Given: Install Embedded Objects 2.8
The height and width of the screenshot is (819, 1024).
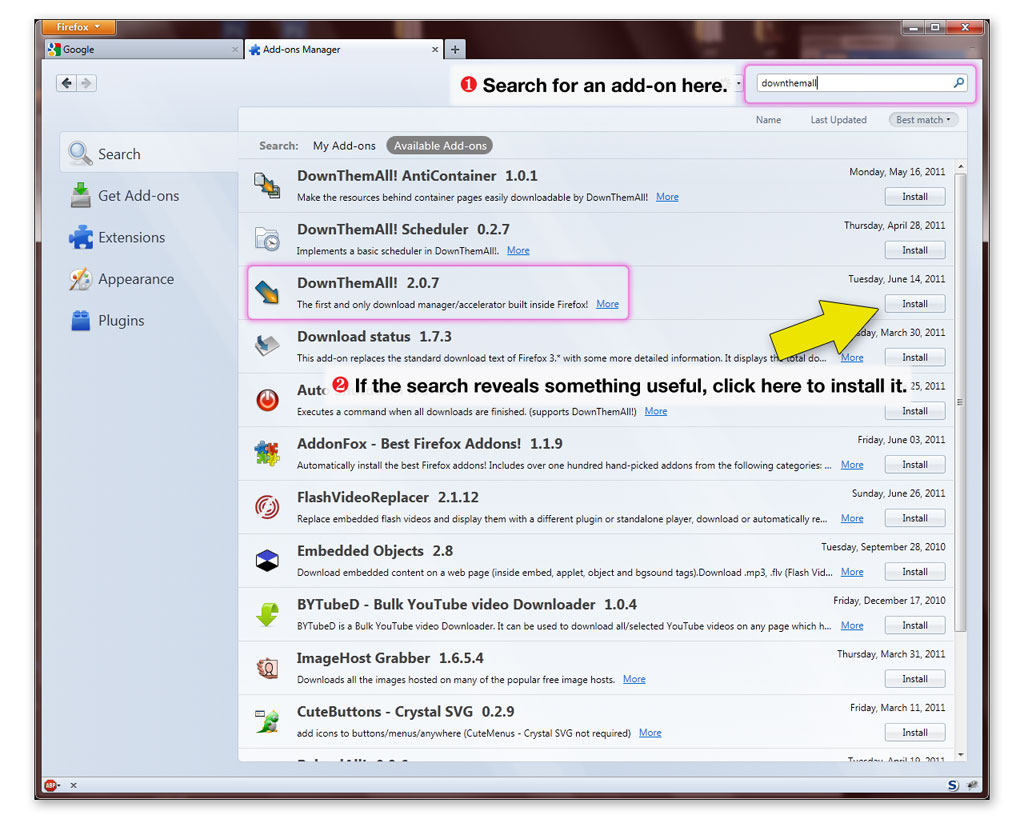Looking at the screenshot, I should click(915, 571).
